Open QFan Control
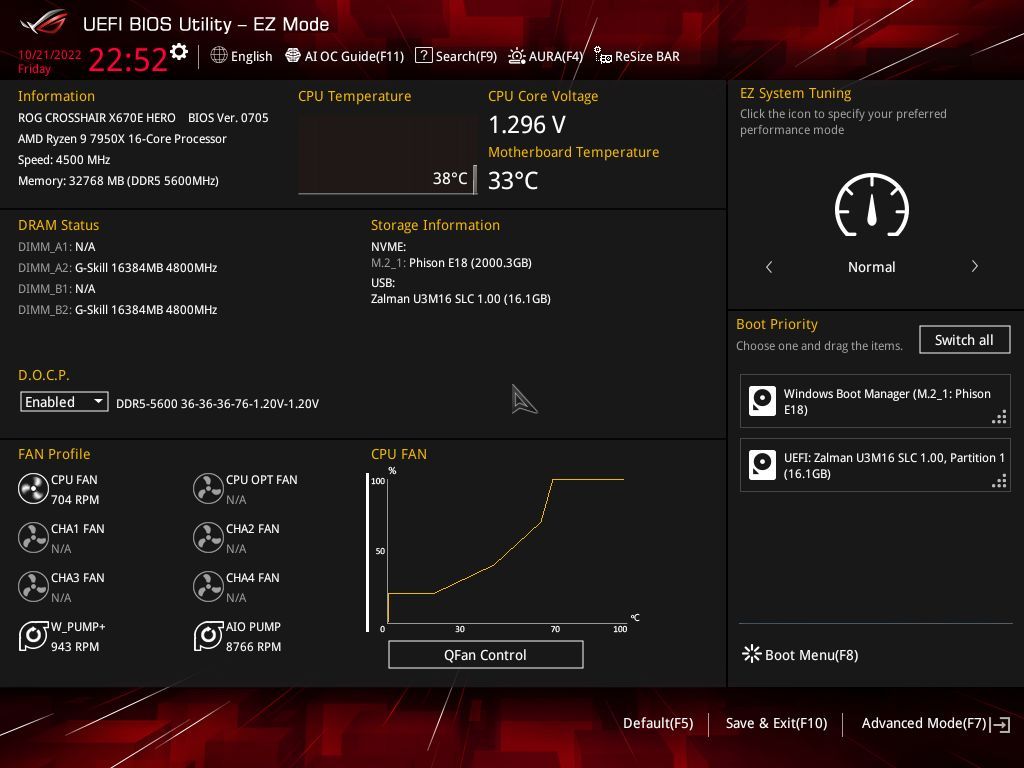This screenshot has width=1024, height=768. pos(485,654)
